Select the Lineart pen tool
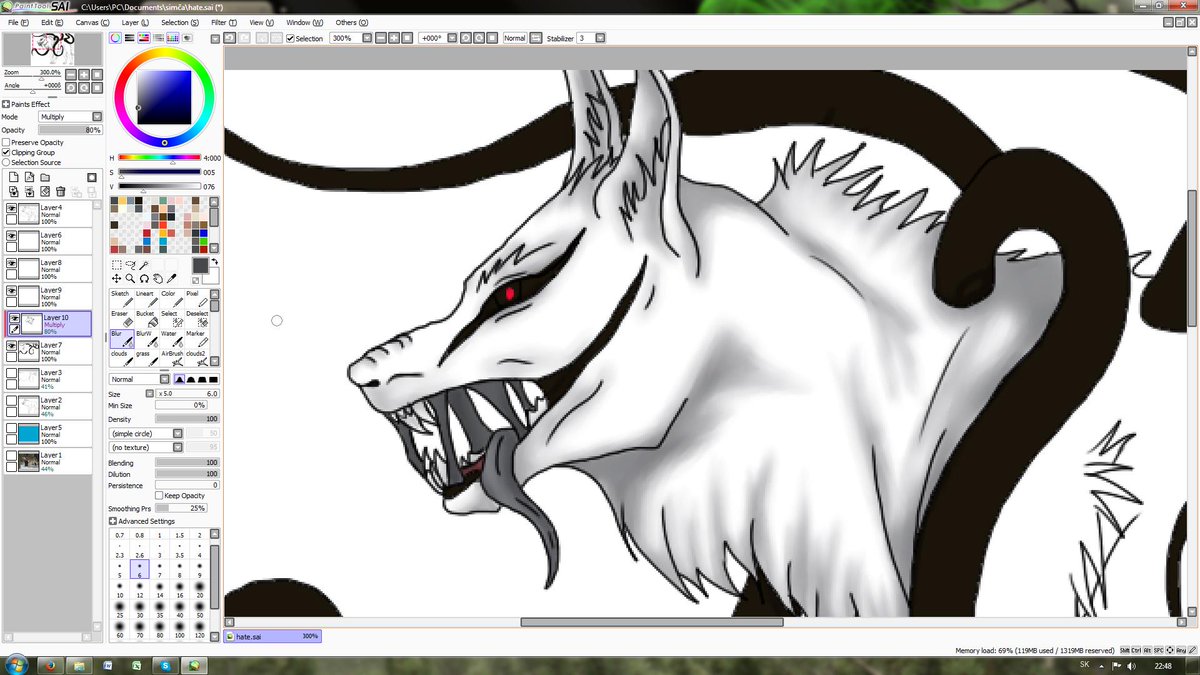 [147, 297]
